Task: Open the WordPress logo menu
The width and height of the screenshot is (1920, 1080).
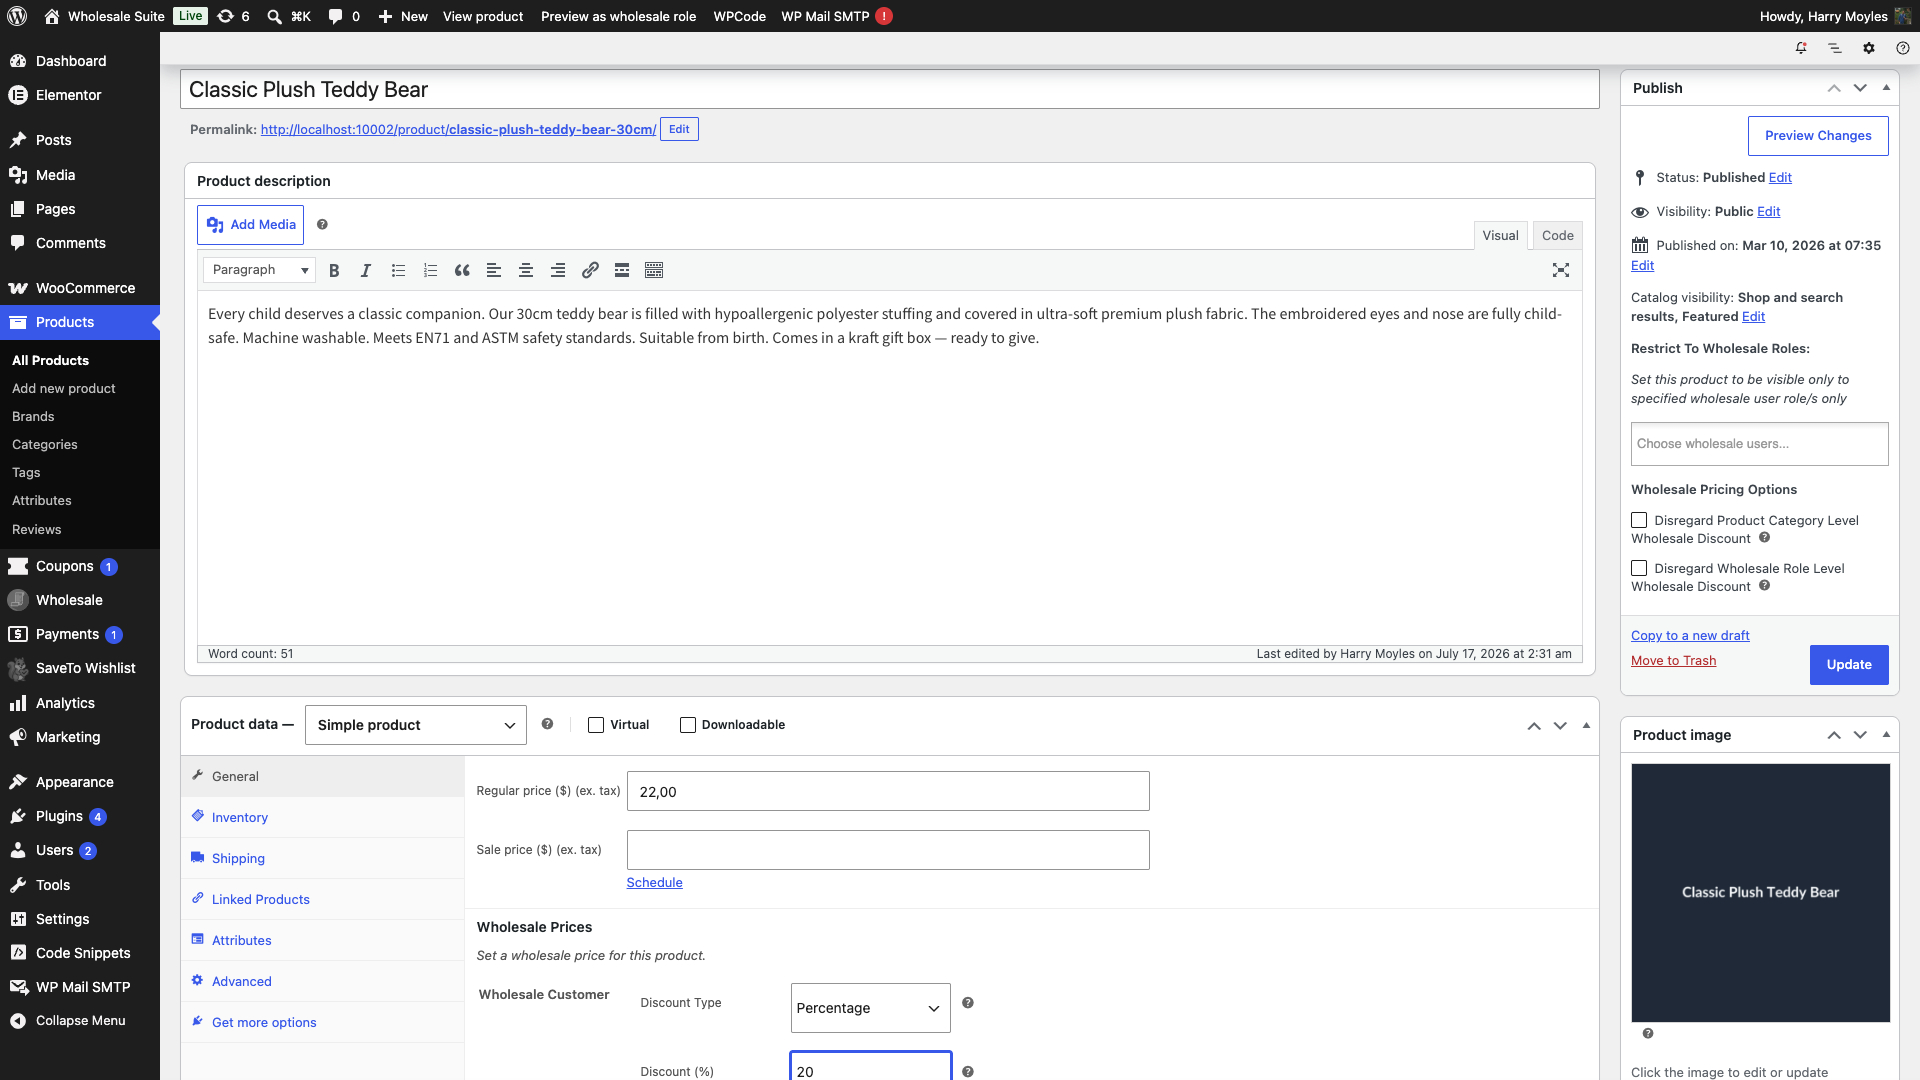Action: (x=17, y=16)
